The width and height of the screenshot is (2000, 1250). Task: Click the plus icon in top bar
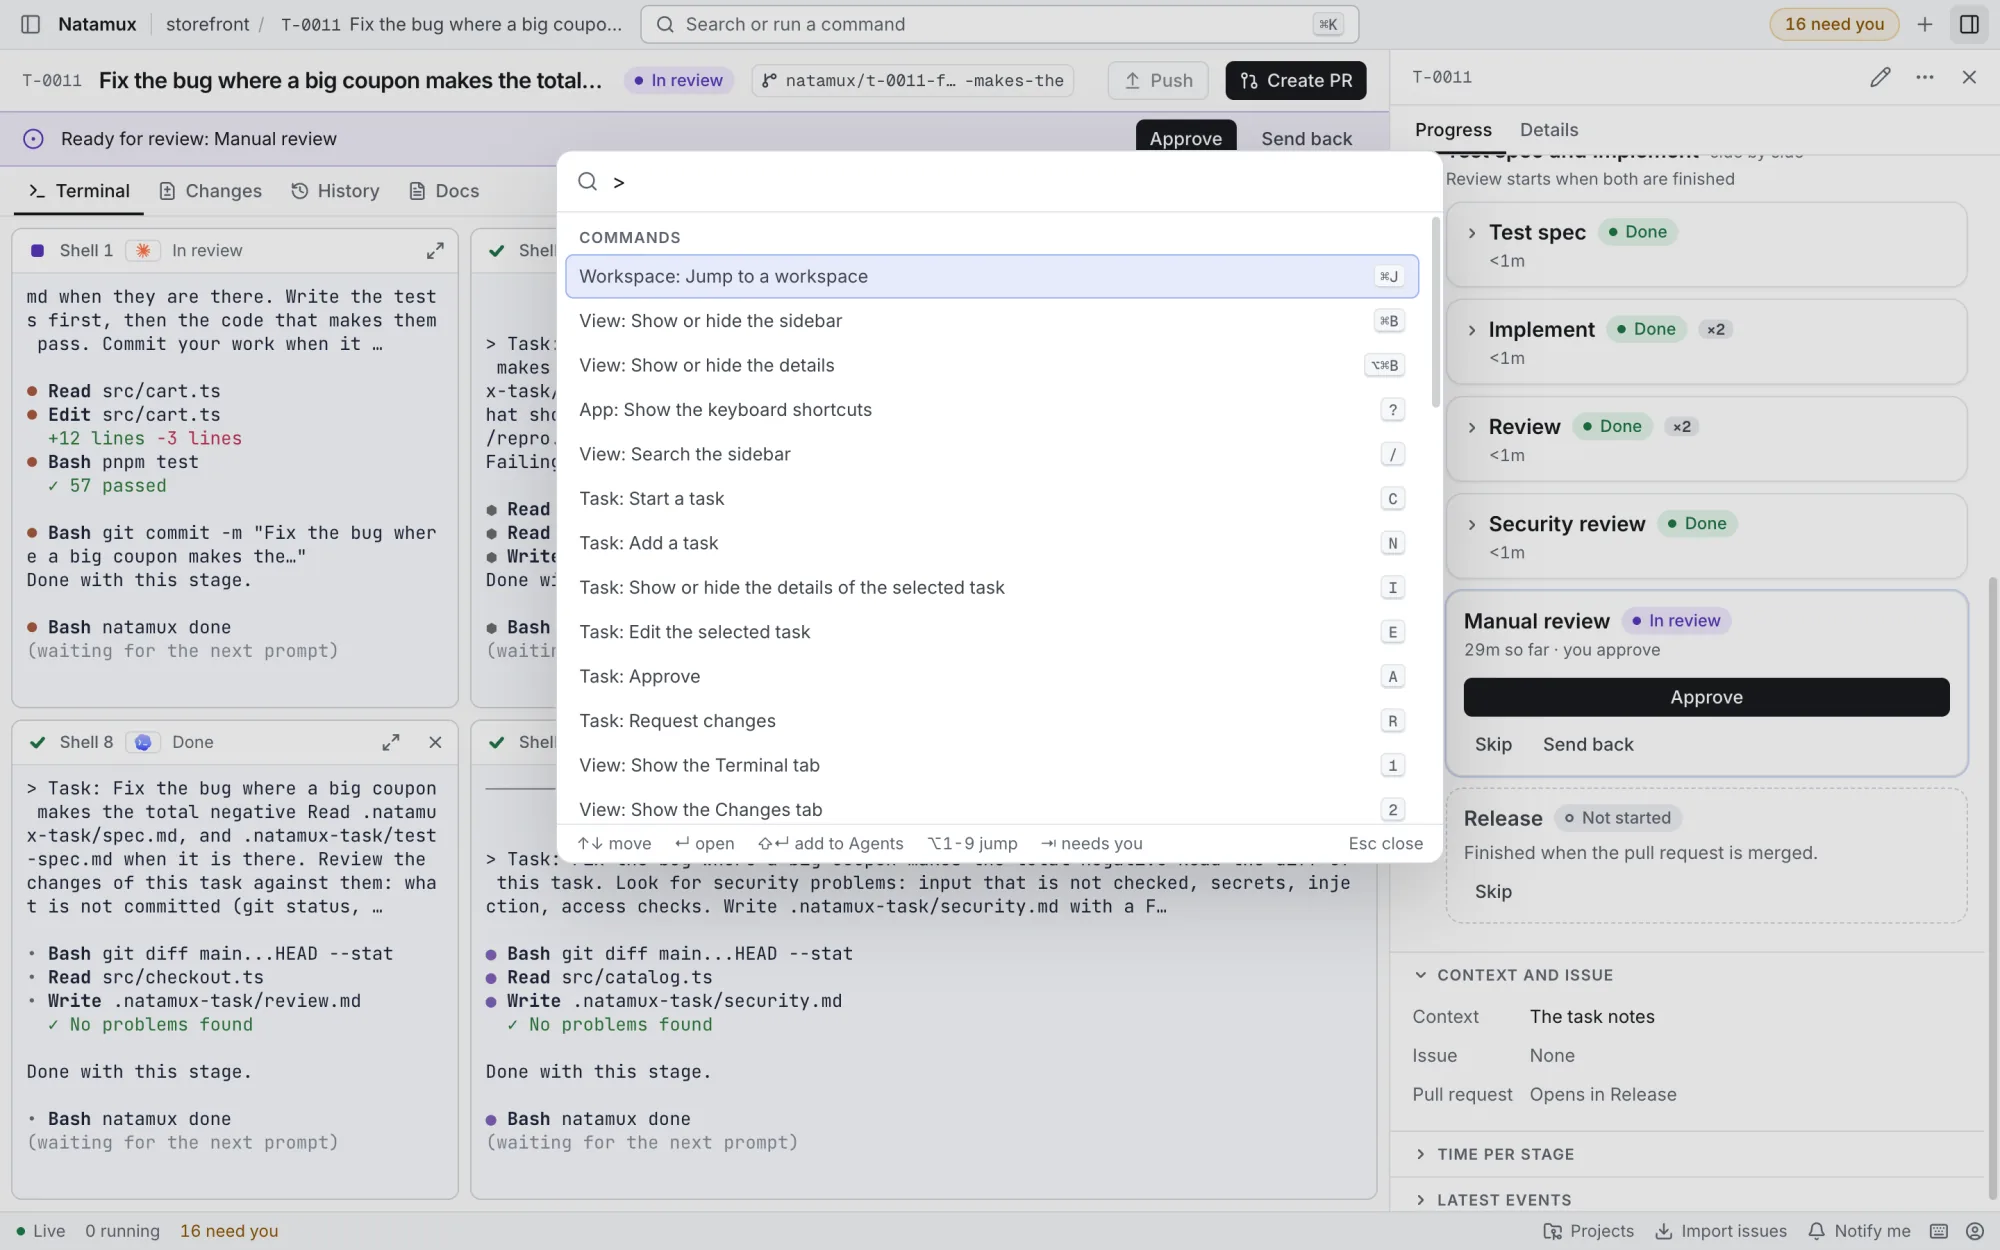pos(1925,24)
